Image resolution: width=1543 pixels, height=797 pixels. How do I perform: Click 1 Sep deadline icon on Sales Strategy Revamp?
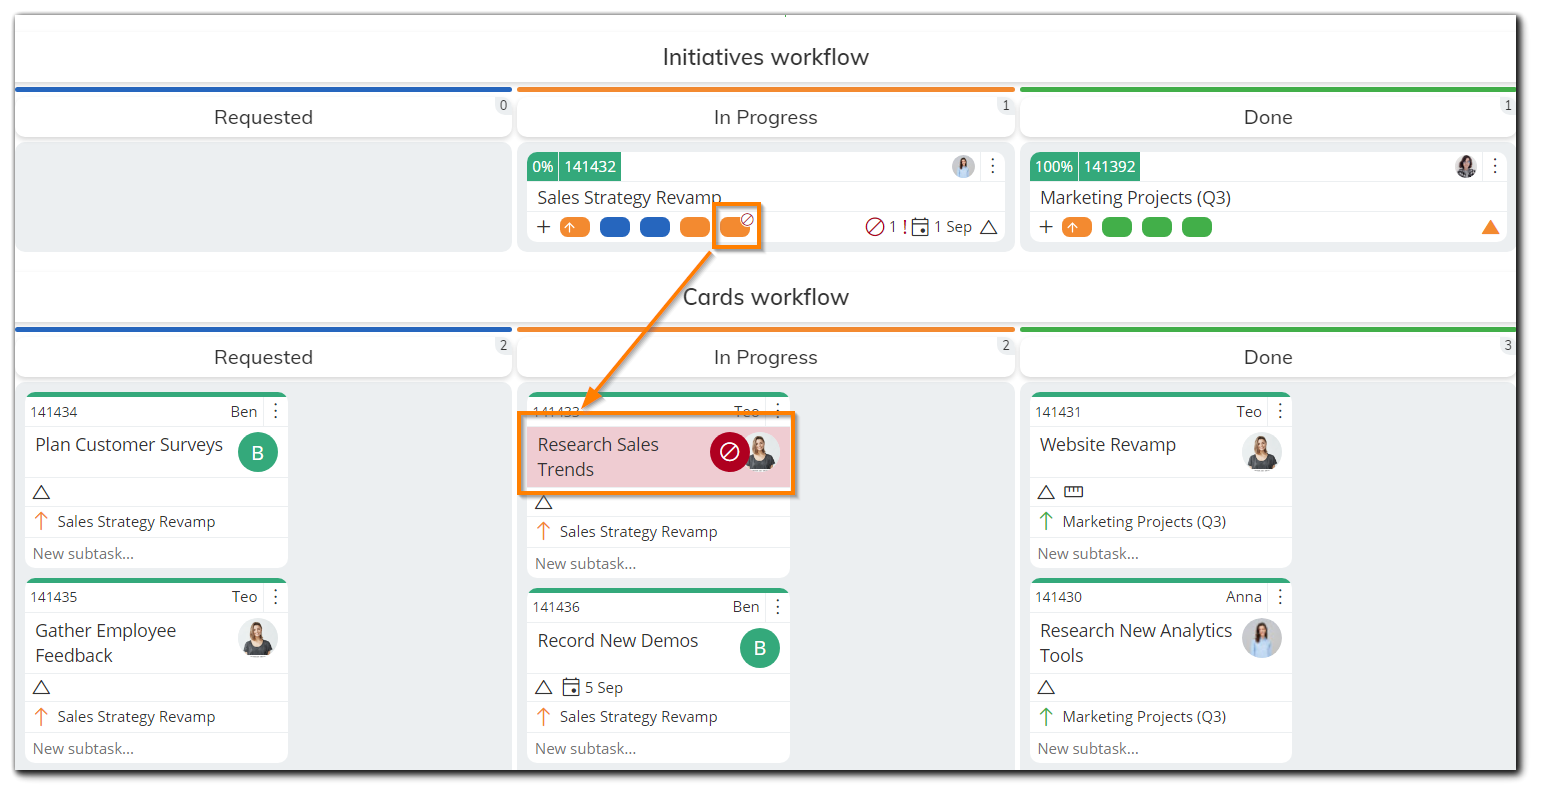point(920,227)
